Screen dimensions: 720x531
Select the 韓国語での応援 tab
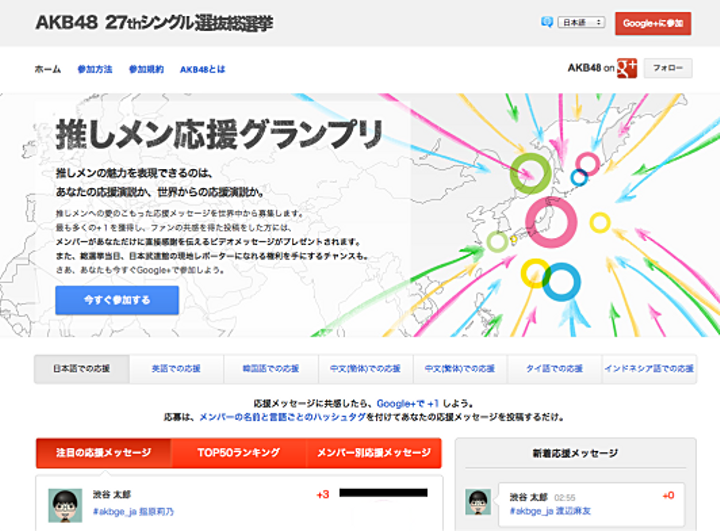pos(271,368)
